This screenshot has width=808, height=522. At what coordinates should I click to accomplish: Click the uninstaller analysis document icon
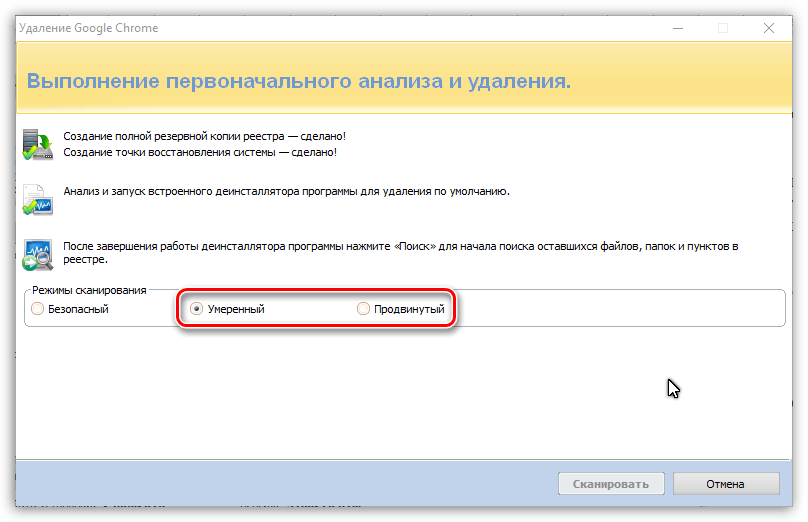[38, 199]
